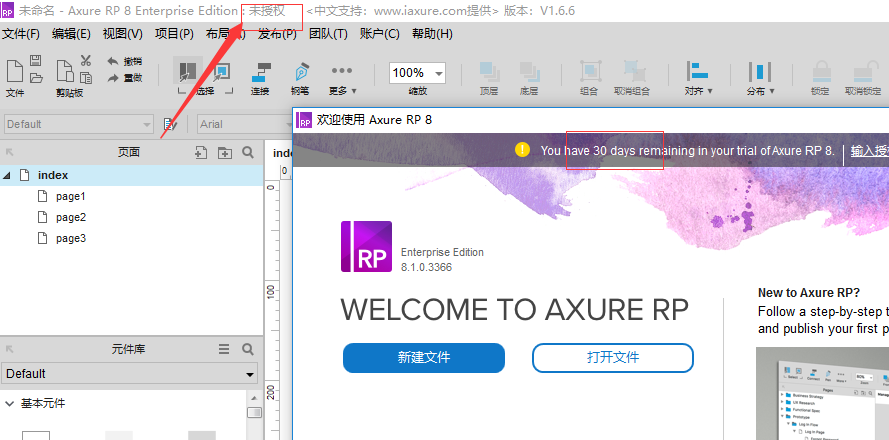Select page3 in the pages tree
The width and height of the screenshot is (889, 440).
tap(70, 238)
